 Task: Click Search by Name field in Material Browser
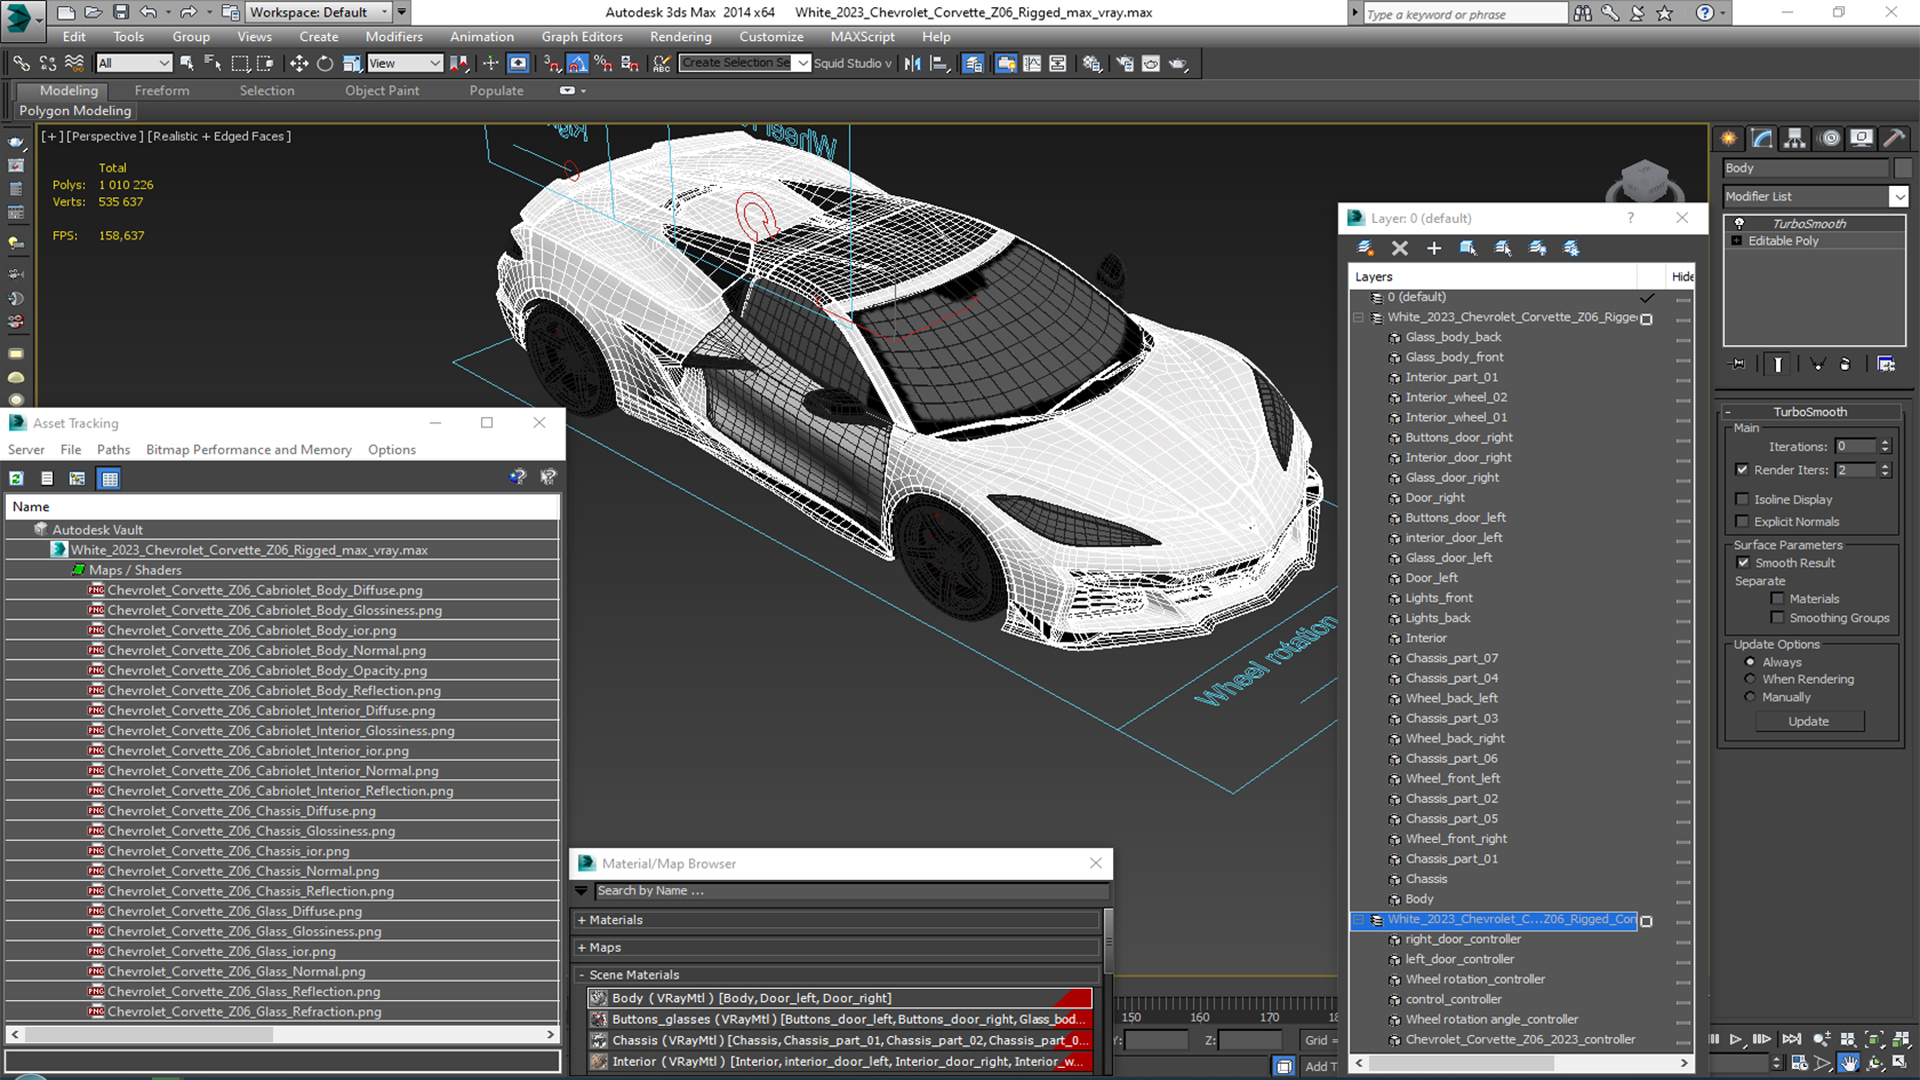pyautogui.click(x=850, y=891)
